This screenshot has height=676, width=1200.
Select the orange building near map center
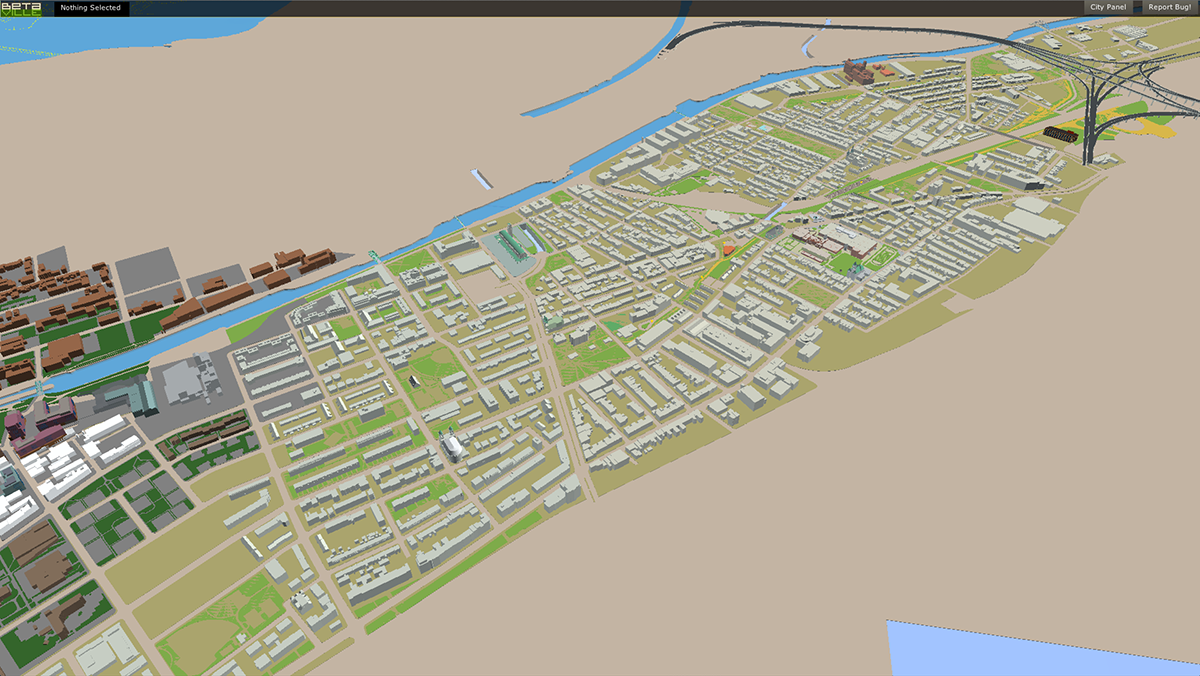(728, 247)
